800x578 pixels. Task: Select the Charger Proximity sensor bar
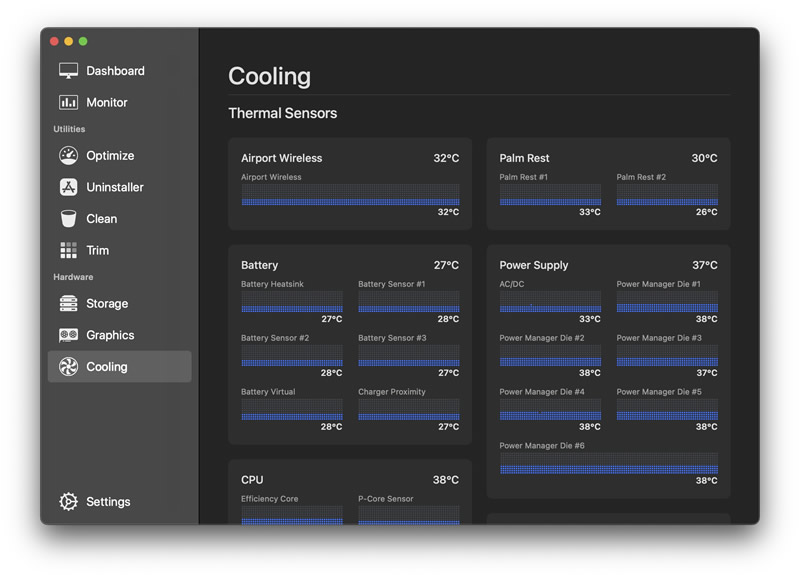tap(409, 410)
